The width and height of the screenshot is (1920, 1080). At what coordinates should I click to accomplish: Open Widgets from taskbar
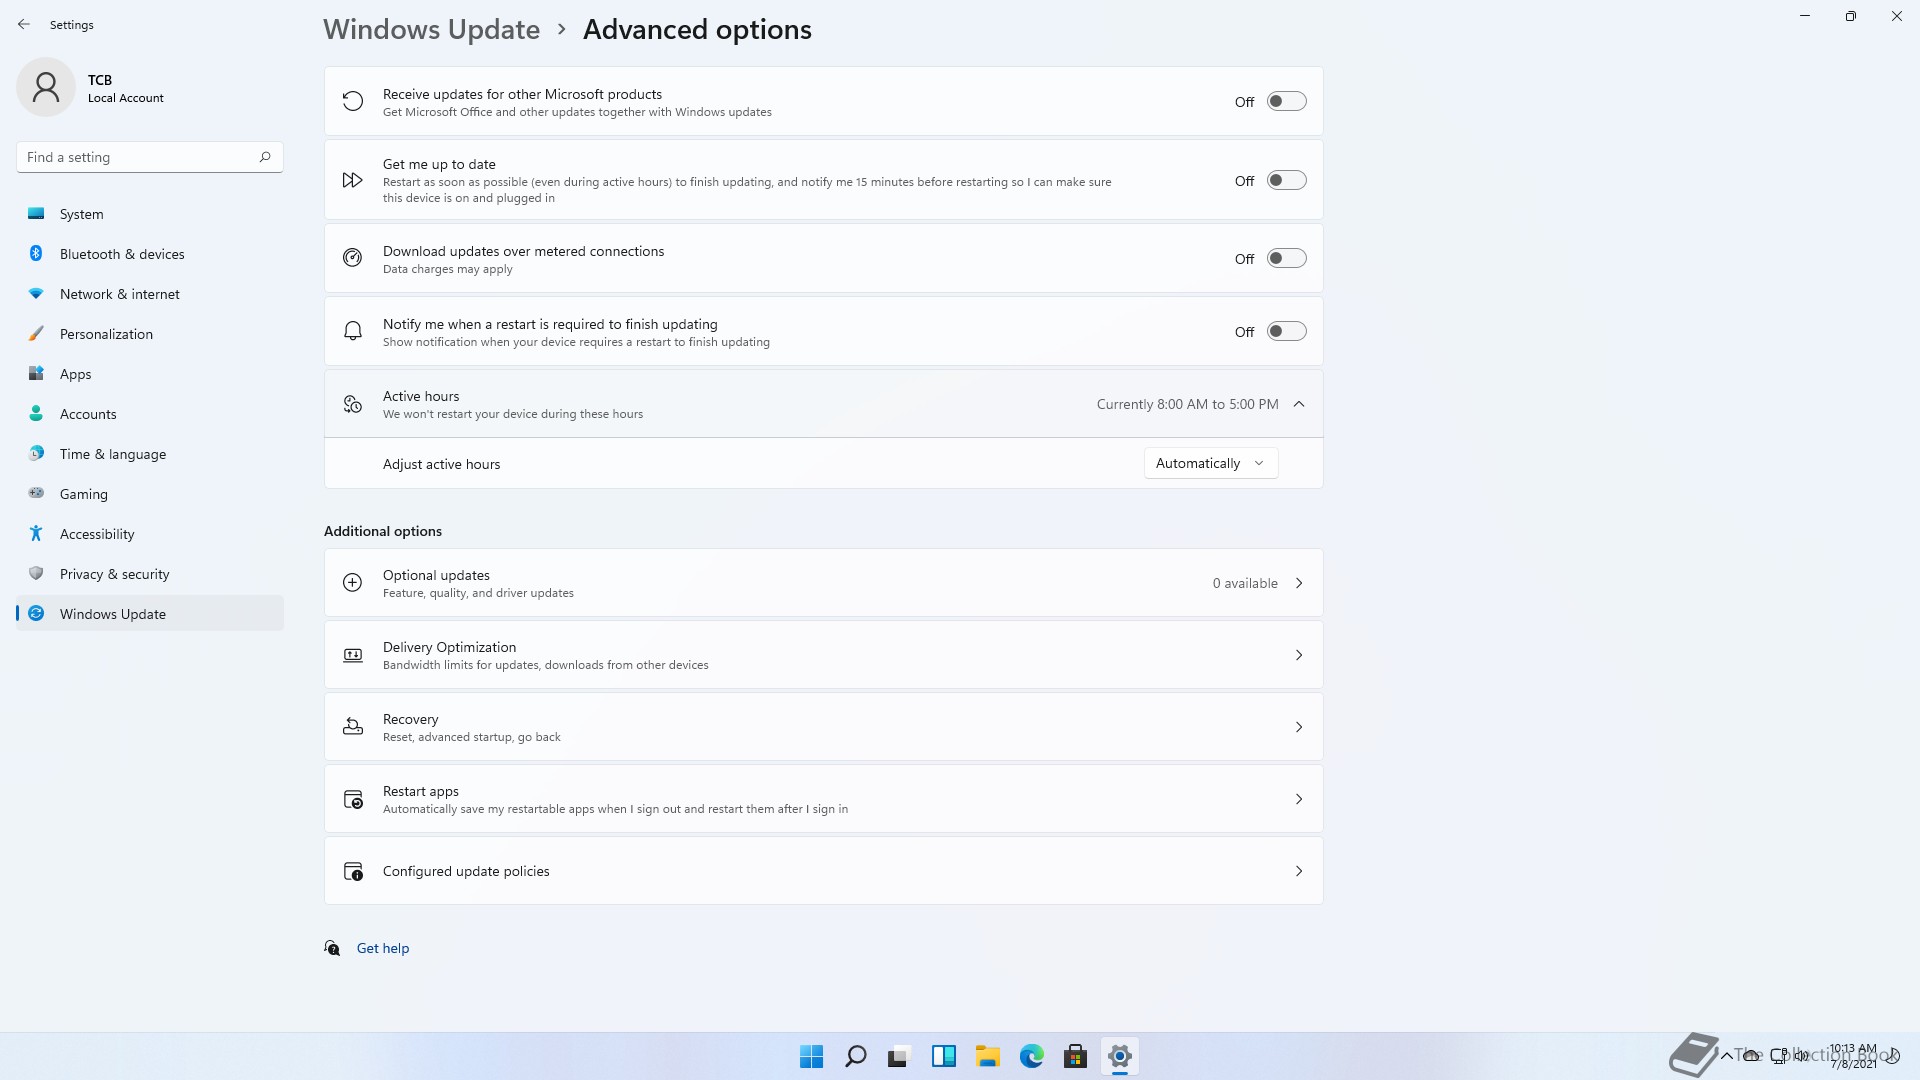(943, 1056)
